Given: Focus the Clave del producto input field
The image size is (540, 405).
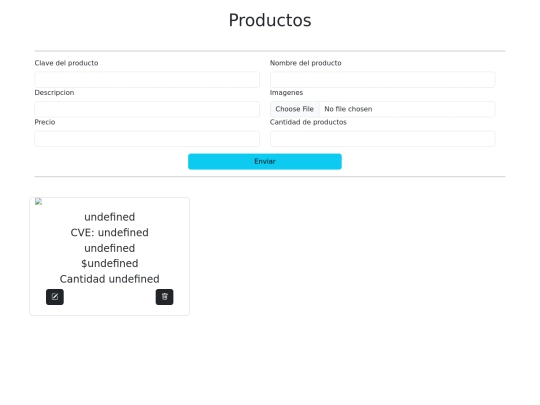Looking at the screenshot, I should (147, 80).
